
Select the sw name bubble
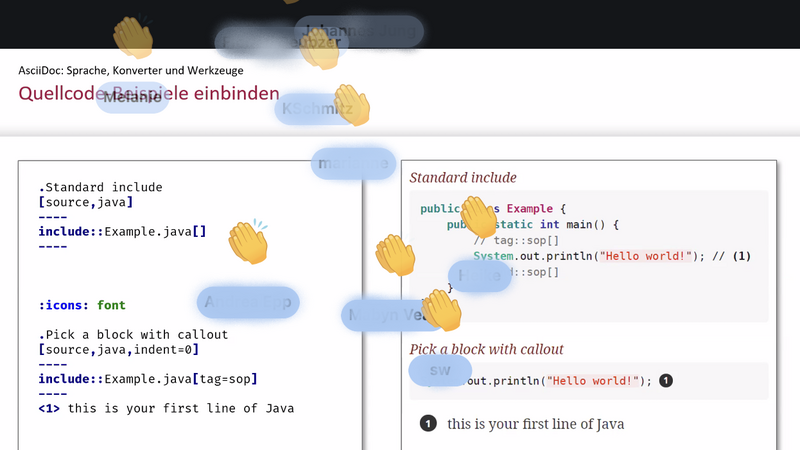pos(440,370)
